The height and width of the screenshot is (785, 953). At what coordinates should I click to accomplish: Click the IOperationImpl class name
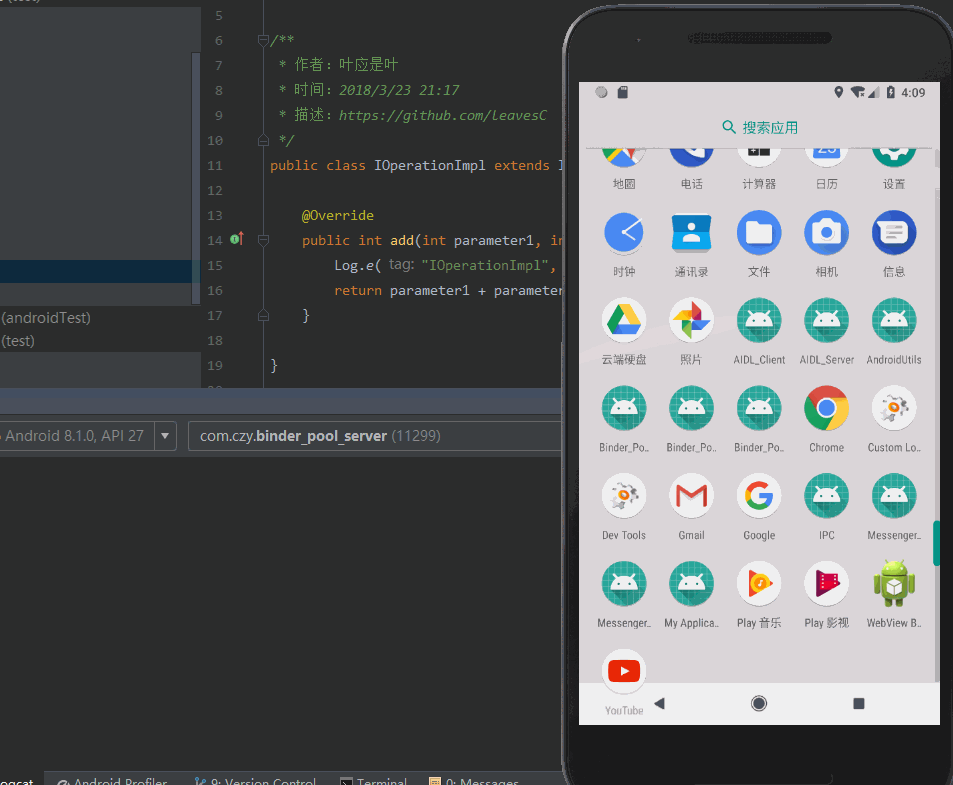pos(430,165)
